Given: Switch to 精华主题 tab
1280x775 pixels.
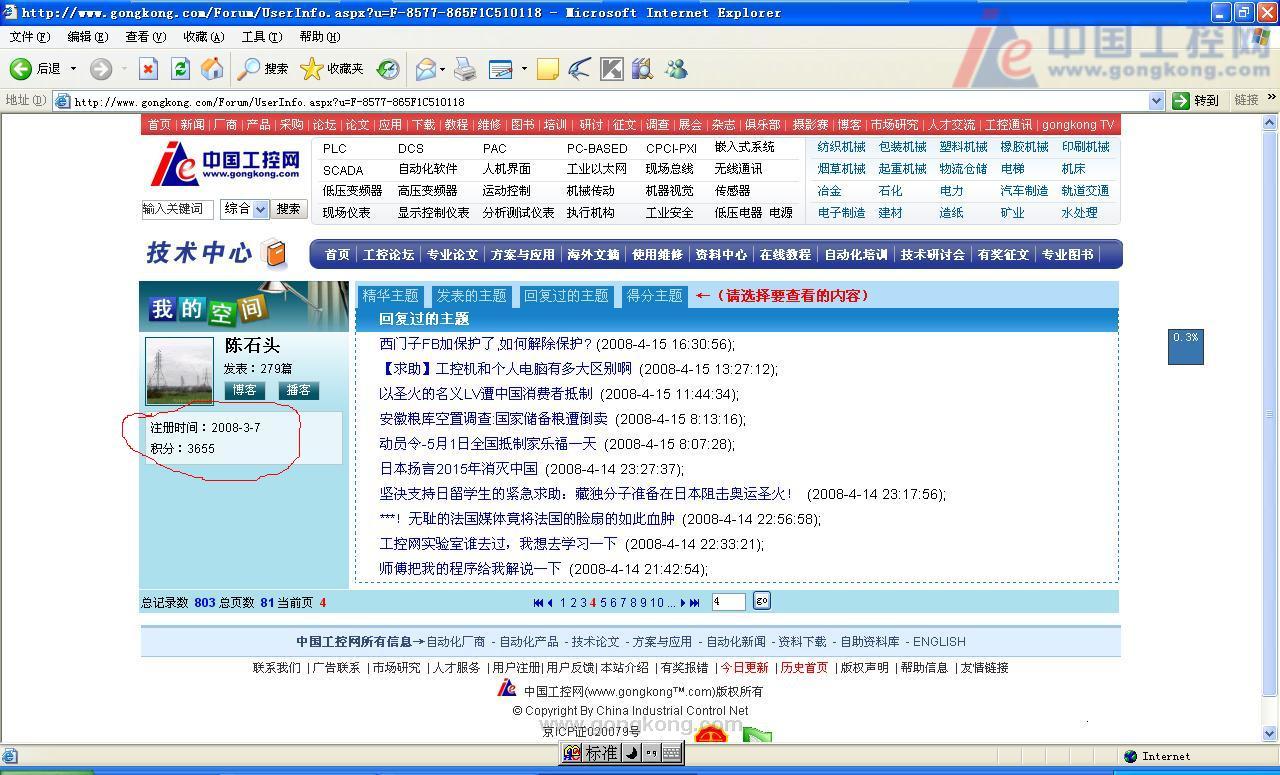Looking at the screenshot, I should point(390,295).
